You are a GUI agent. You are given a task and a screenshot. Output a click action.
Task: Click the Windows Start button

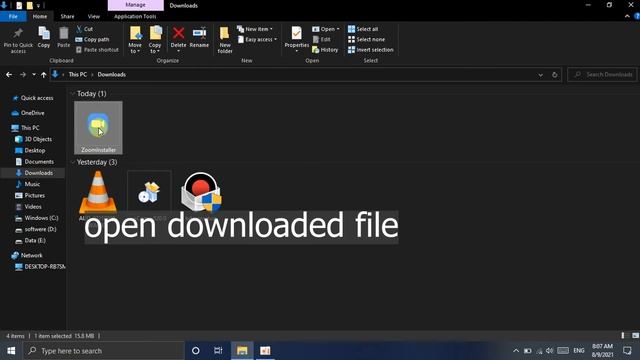click(x=11, y=351)
